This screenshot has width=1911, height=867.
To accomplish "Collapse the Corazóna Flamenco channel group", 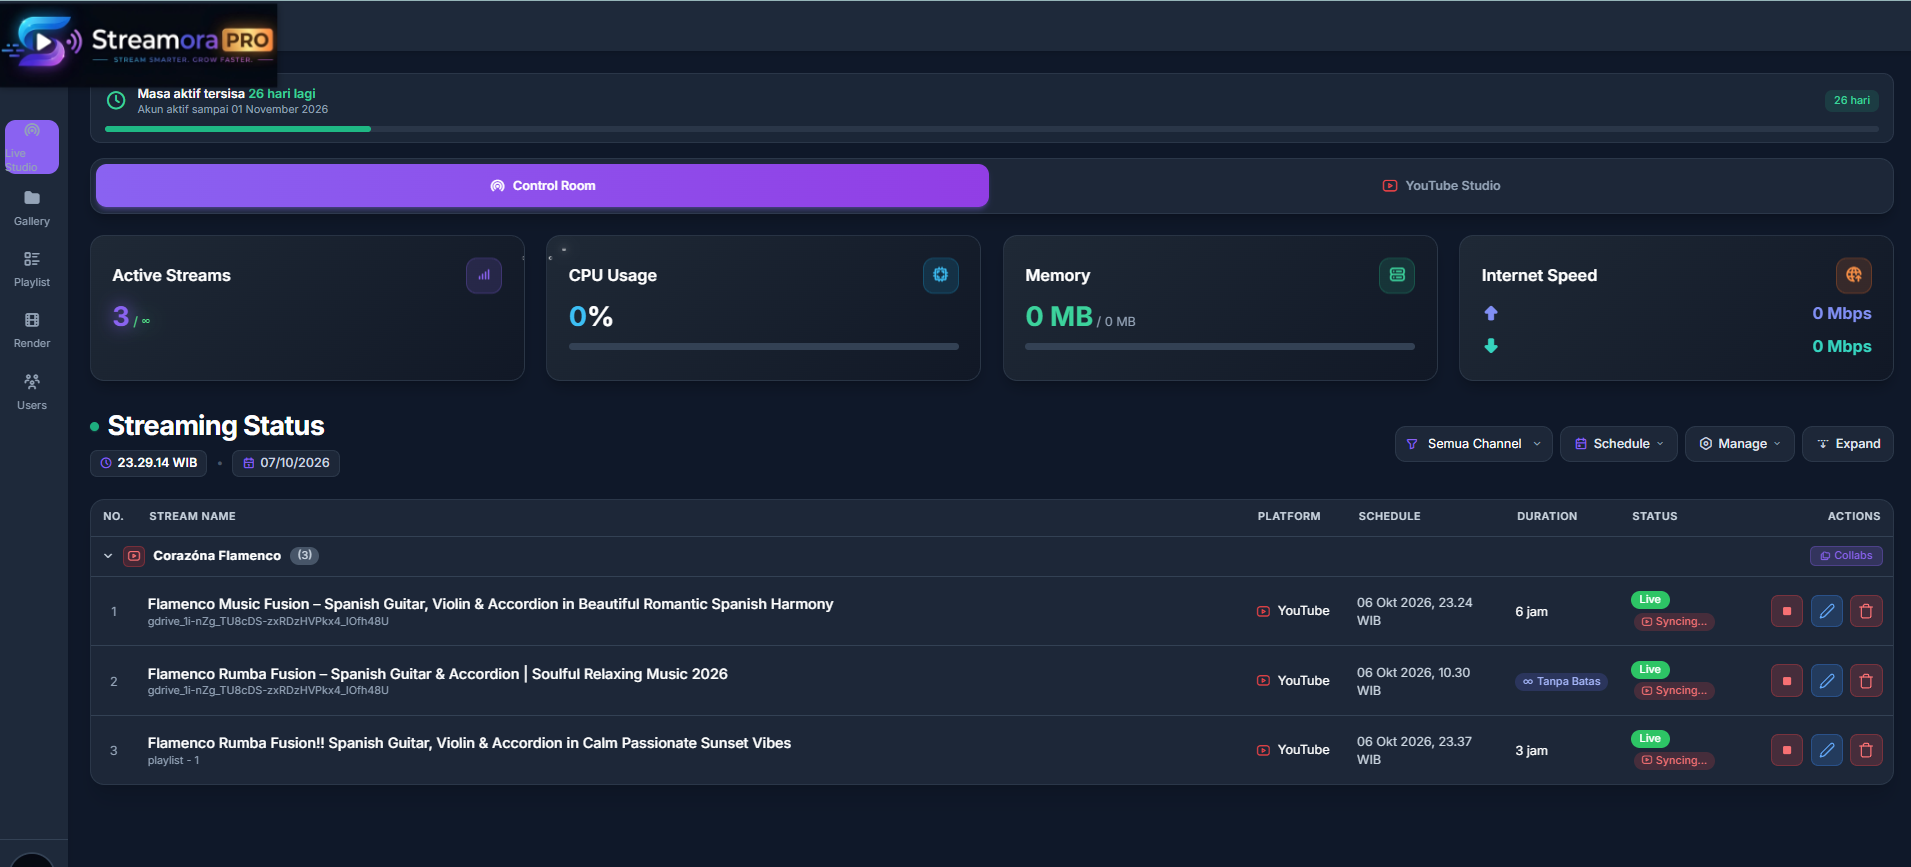I will pyautogui.click(x=108, y=556).
